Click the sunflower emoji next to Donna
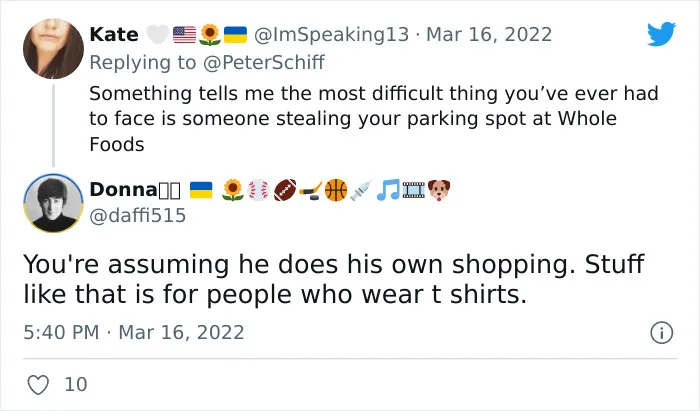This screenshot has height=411, width=700. pyautogui.click(x=233, y=190)
